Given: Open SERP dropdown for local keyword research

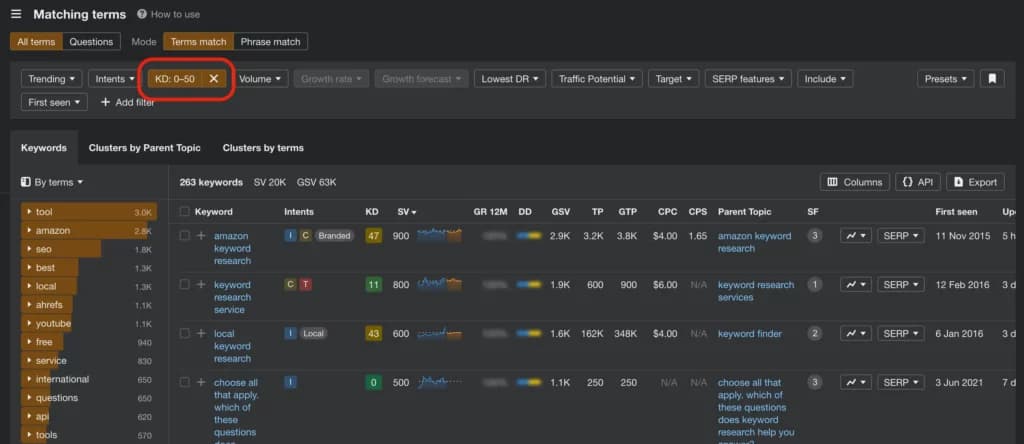Looking at the screenshot, I should coord(901,333).
